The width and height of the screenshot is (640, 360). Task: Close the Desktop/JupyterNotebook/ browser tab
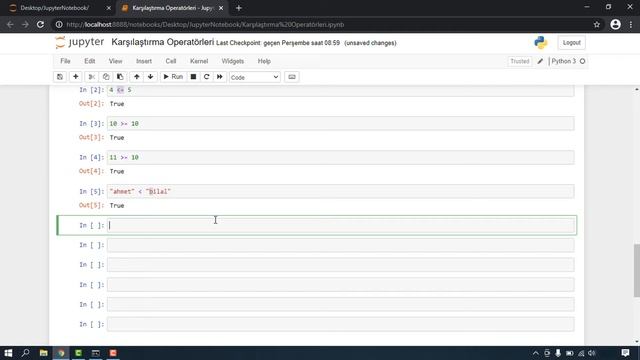click(x=108, y=8)
